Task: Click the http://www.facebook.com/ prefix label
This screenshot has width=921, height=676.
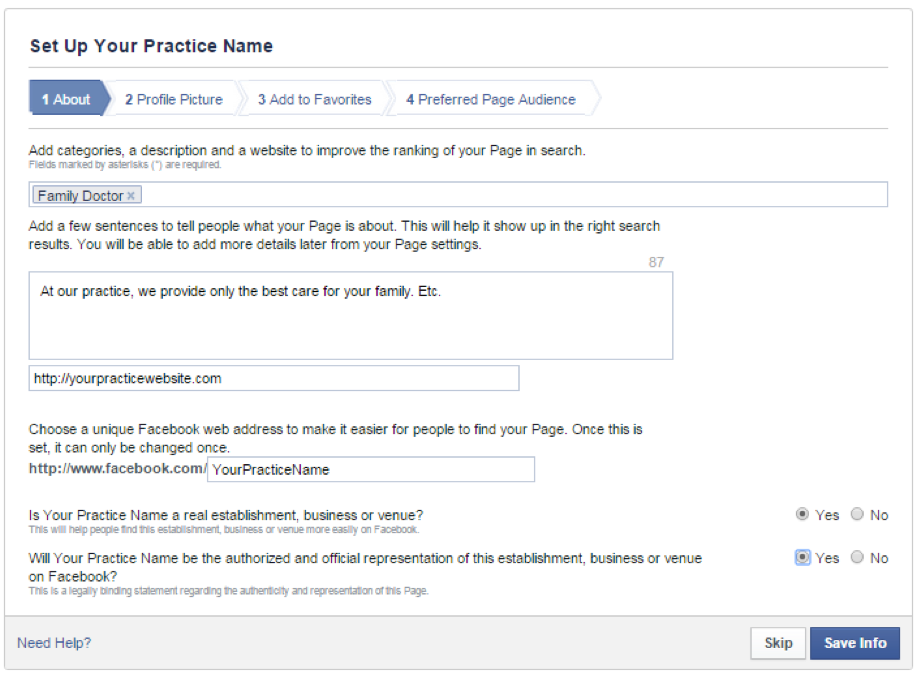Action: pos(117,469)
